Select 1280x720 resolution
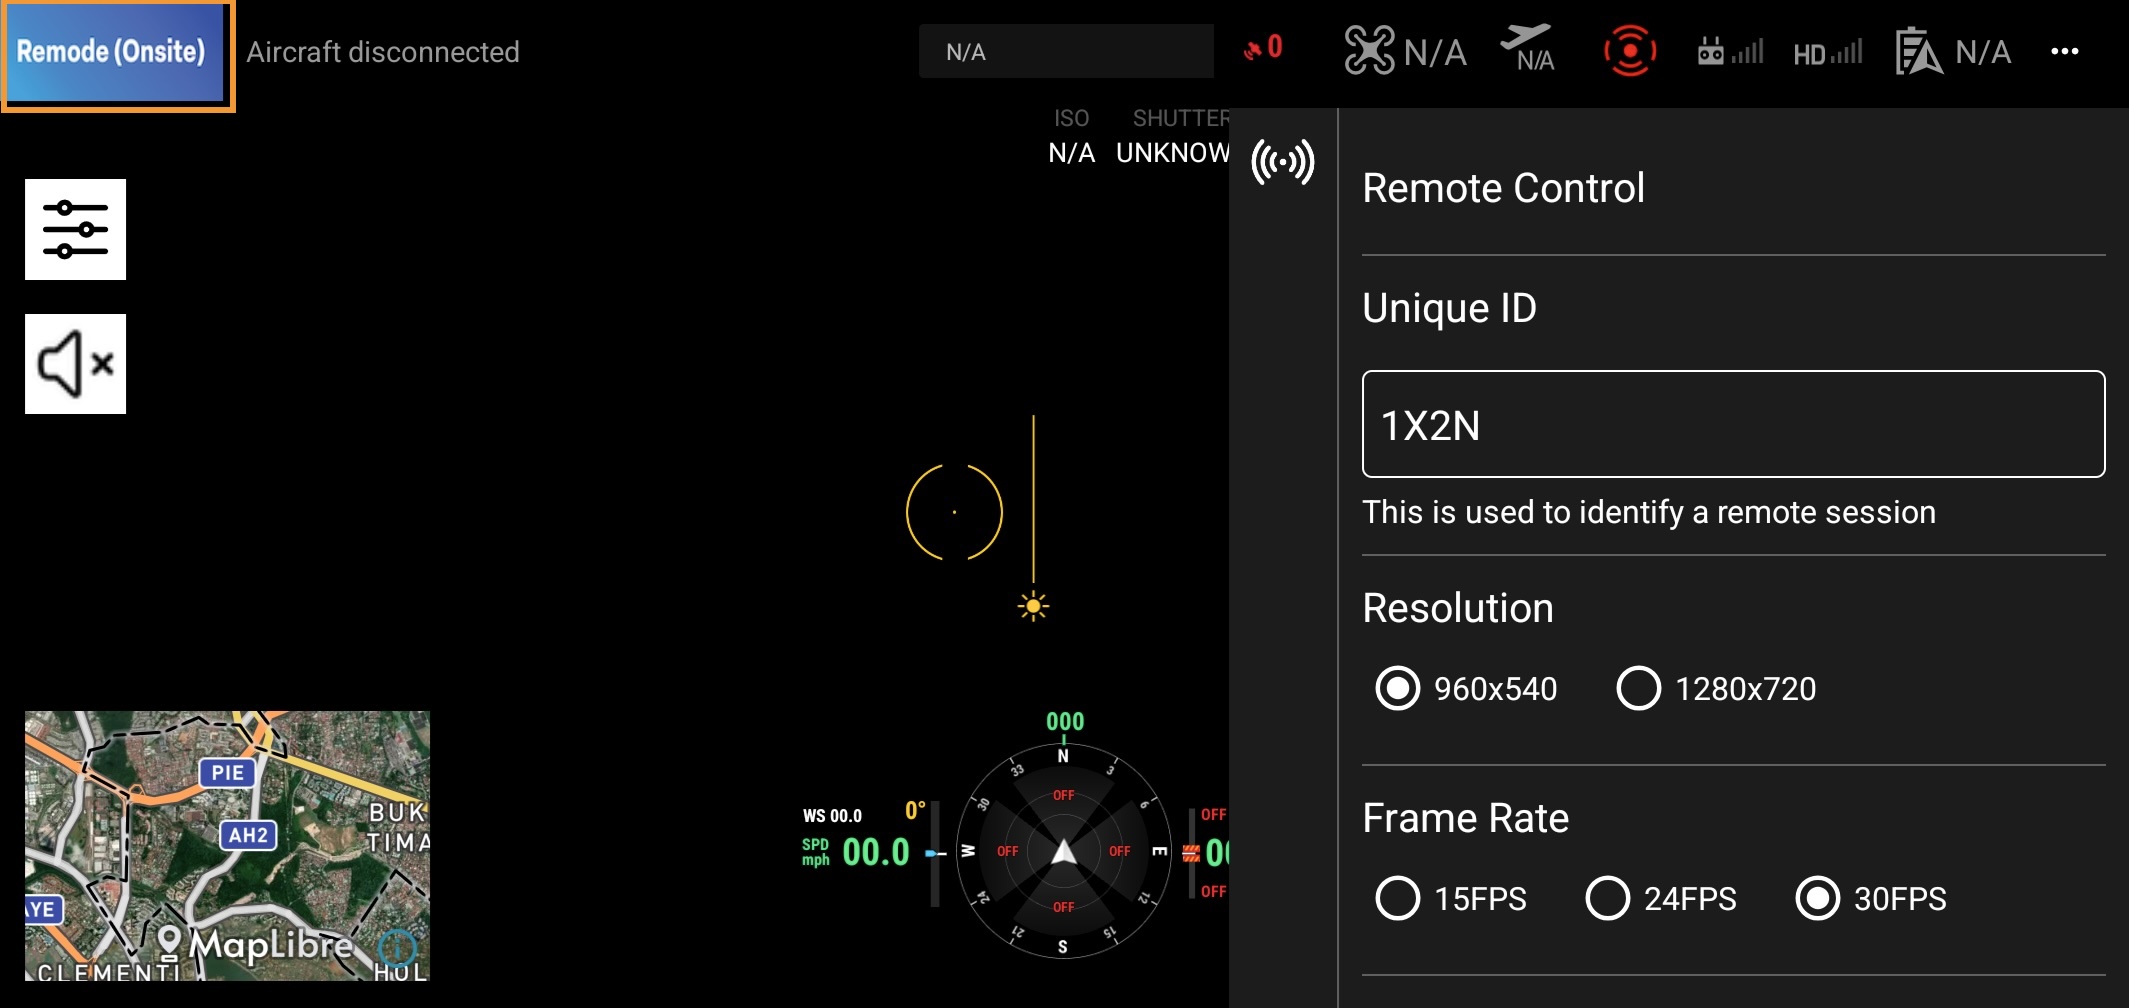Viewport: 2129px width, 1008px height. 1716,688
